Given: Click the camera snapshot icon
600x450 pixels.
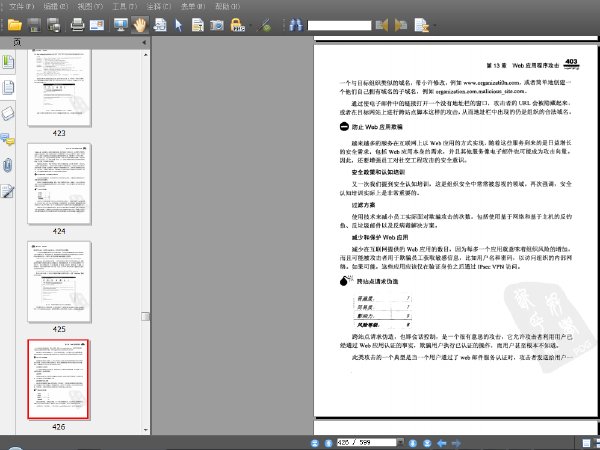Looking at the screenshot, I should (217, 25).
